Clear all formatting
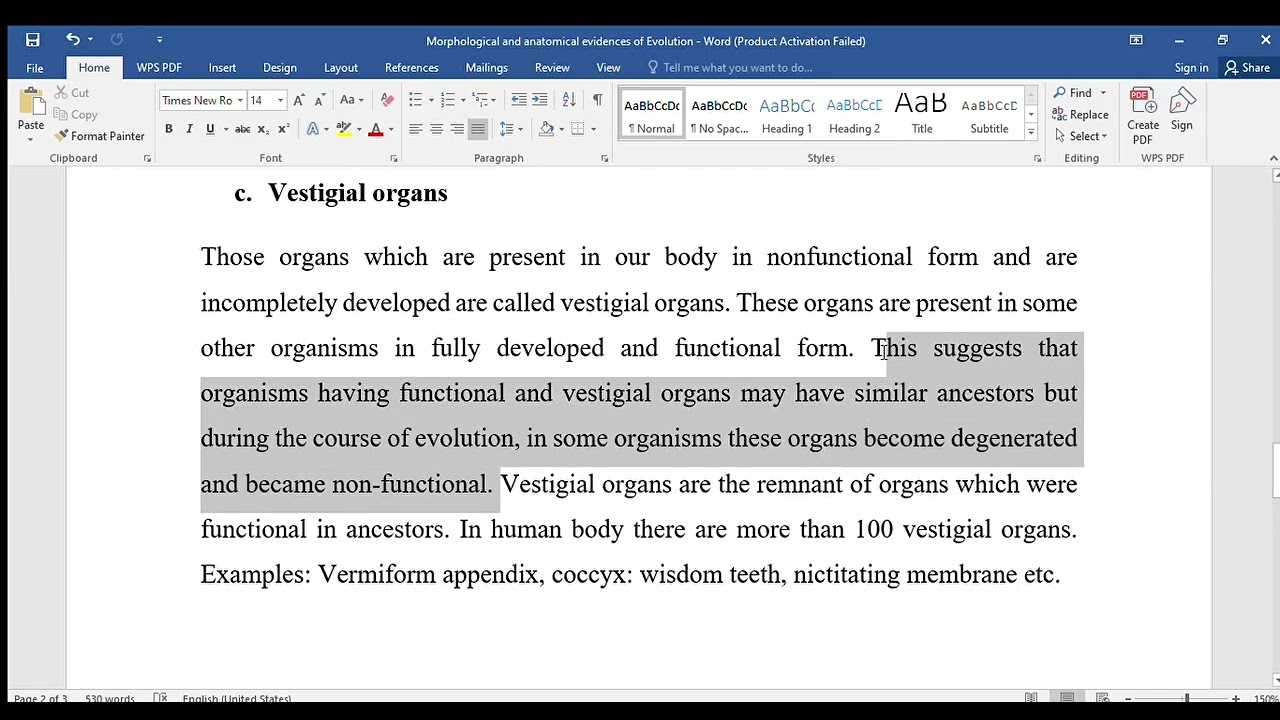1280x720 pixels. point(388,100)
